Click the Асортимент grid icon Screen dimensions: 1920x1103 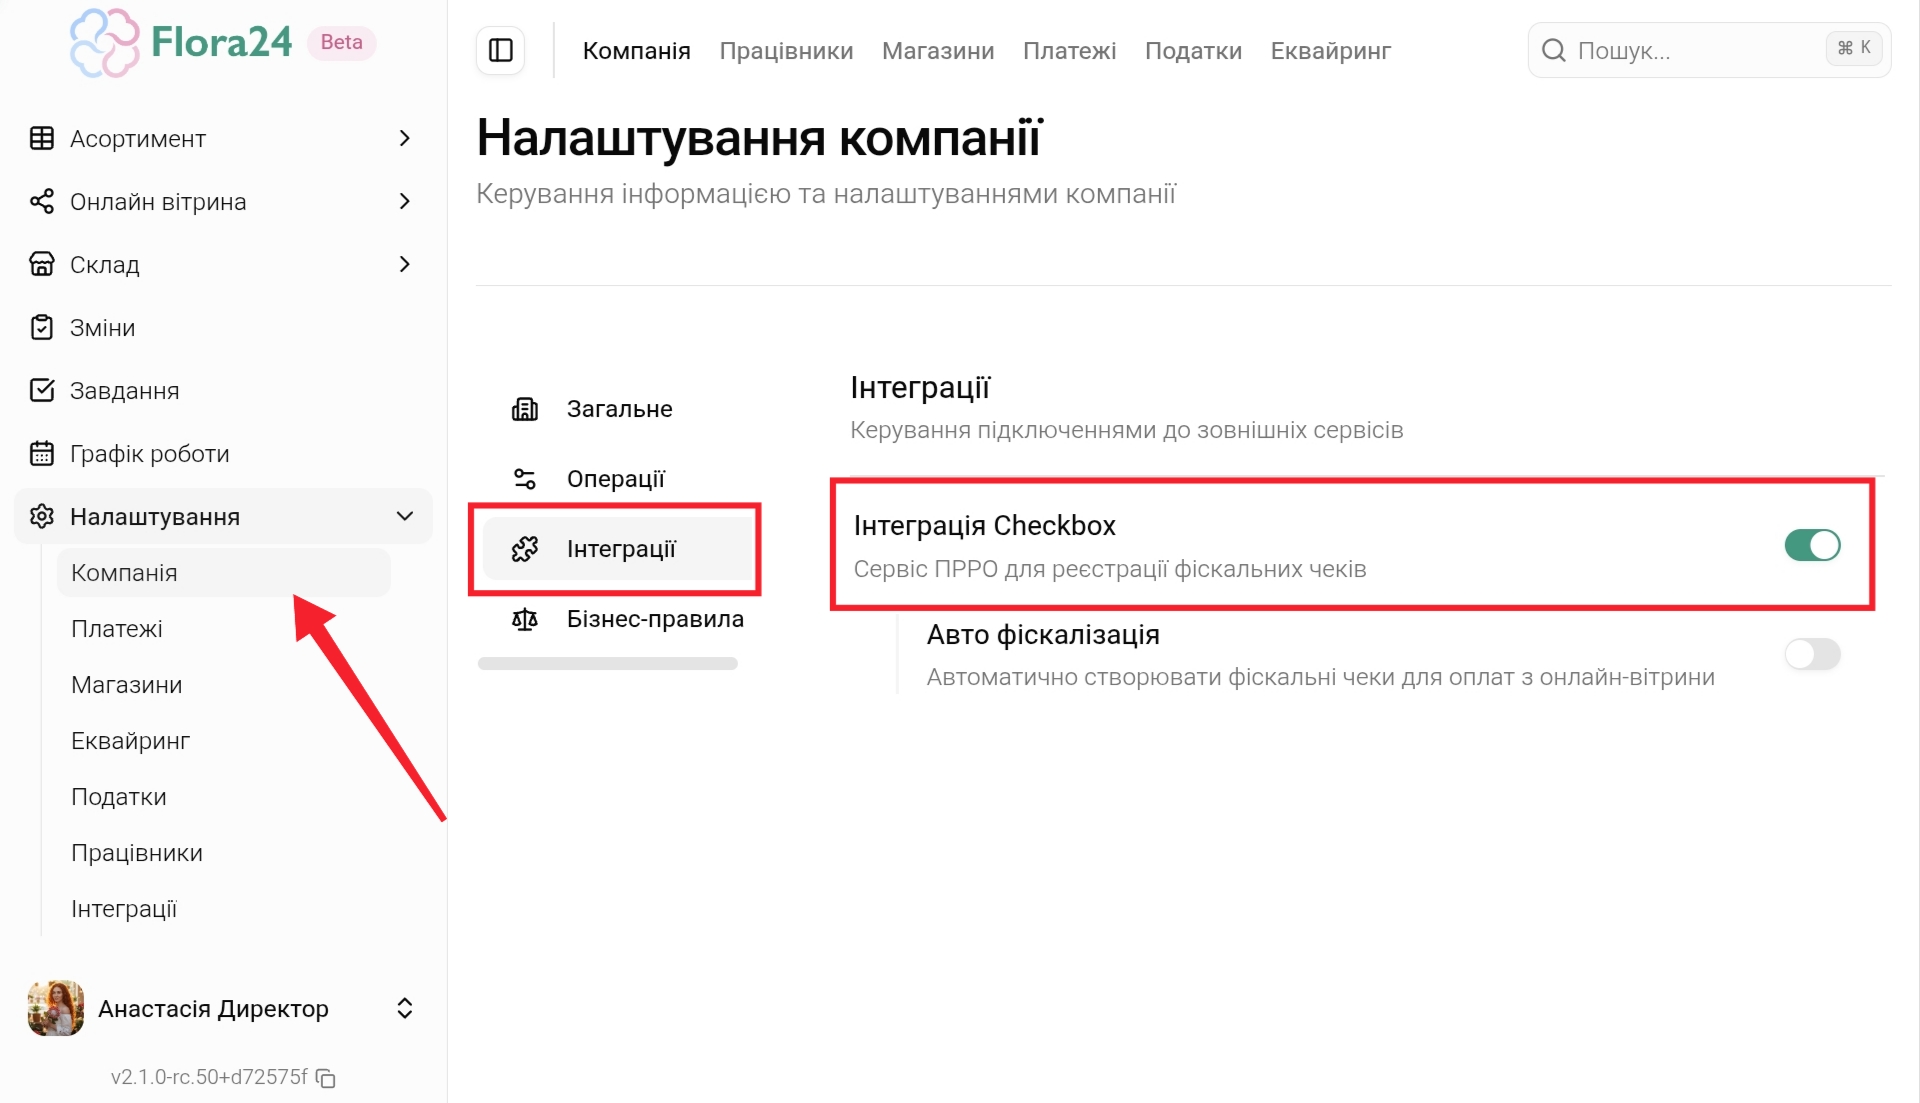pos(42,139)
